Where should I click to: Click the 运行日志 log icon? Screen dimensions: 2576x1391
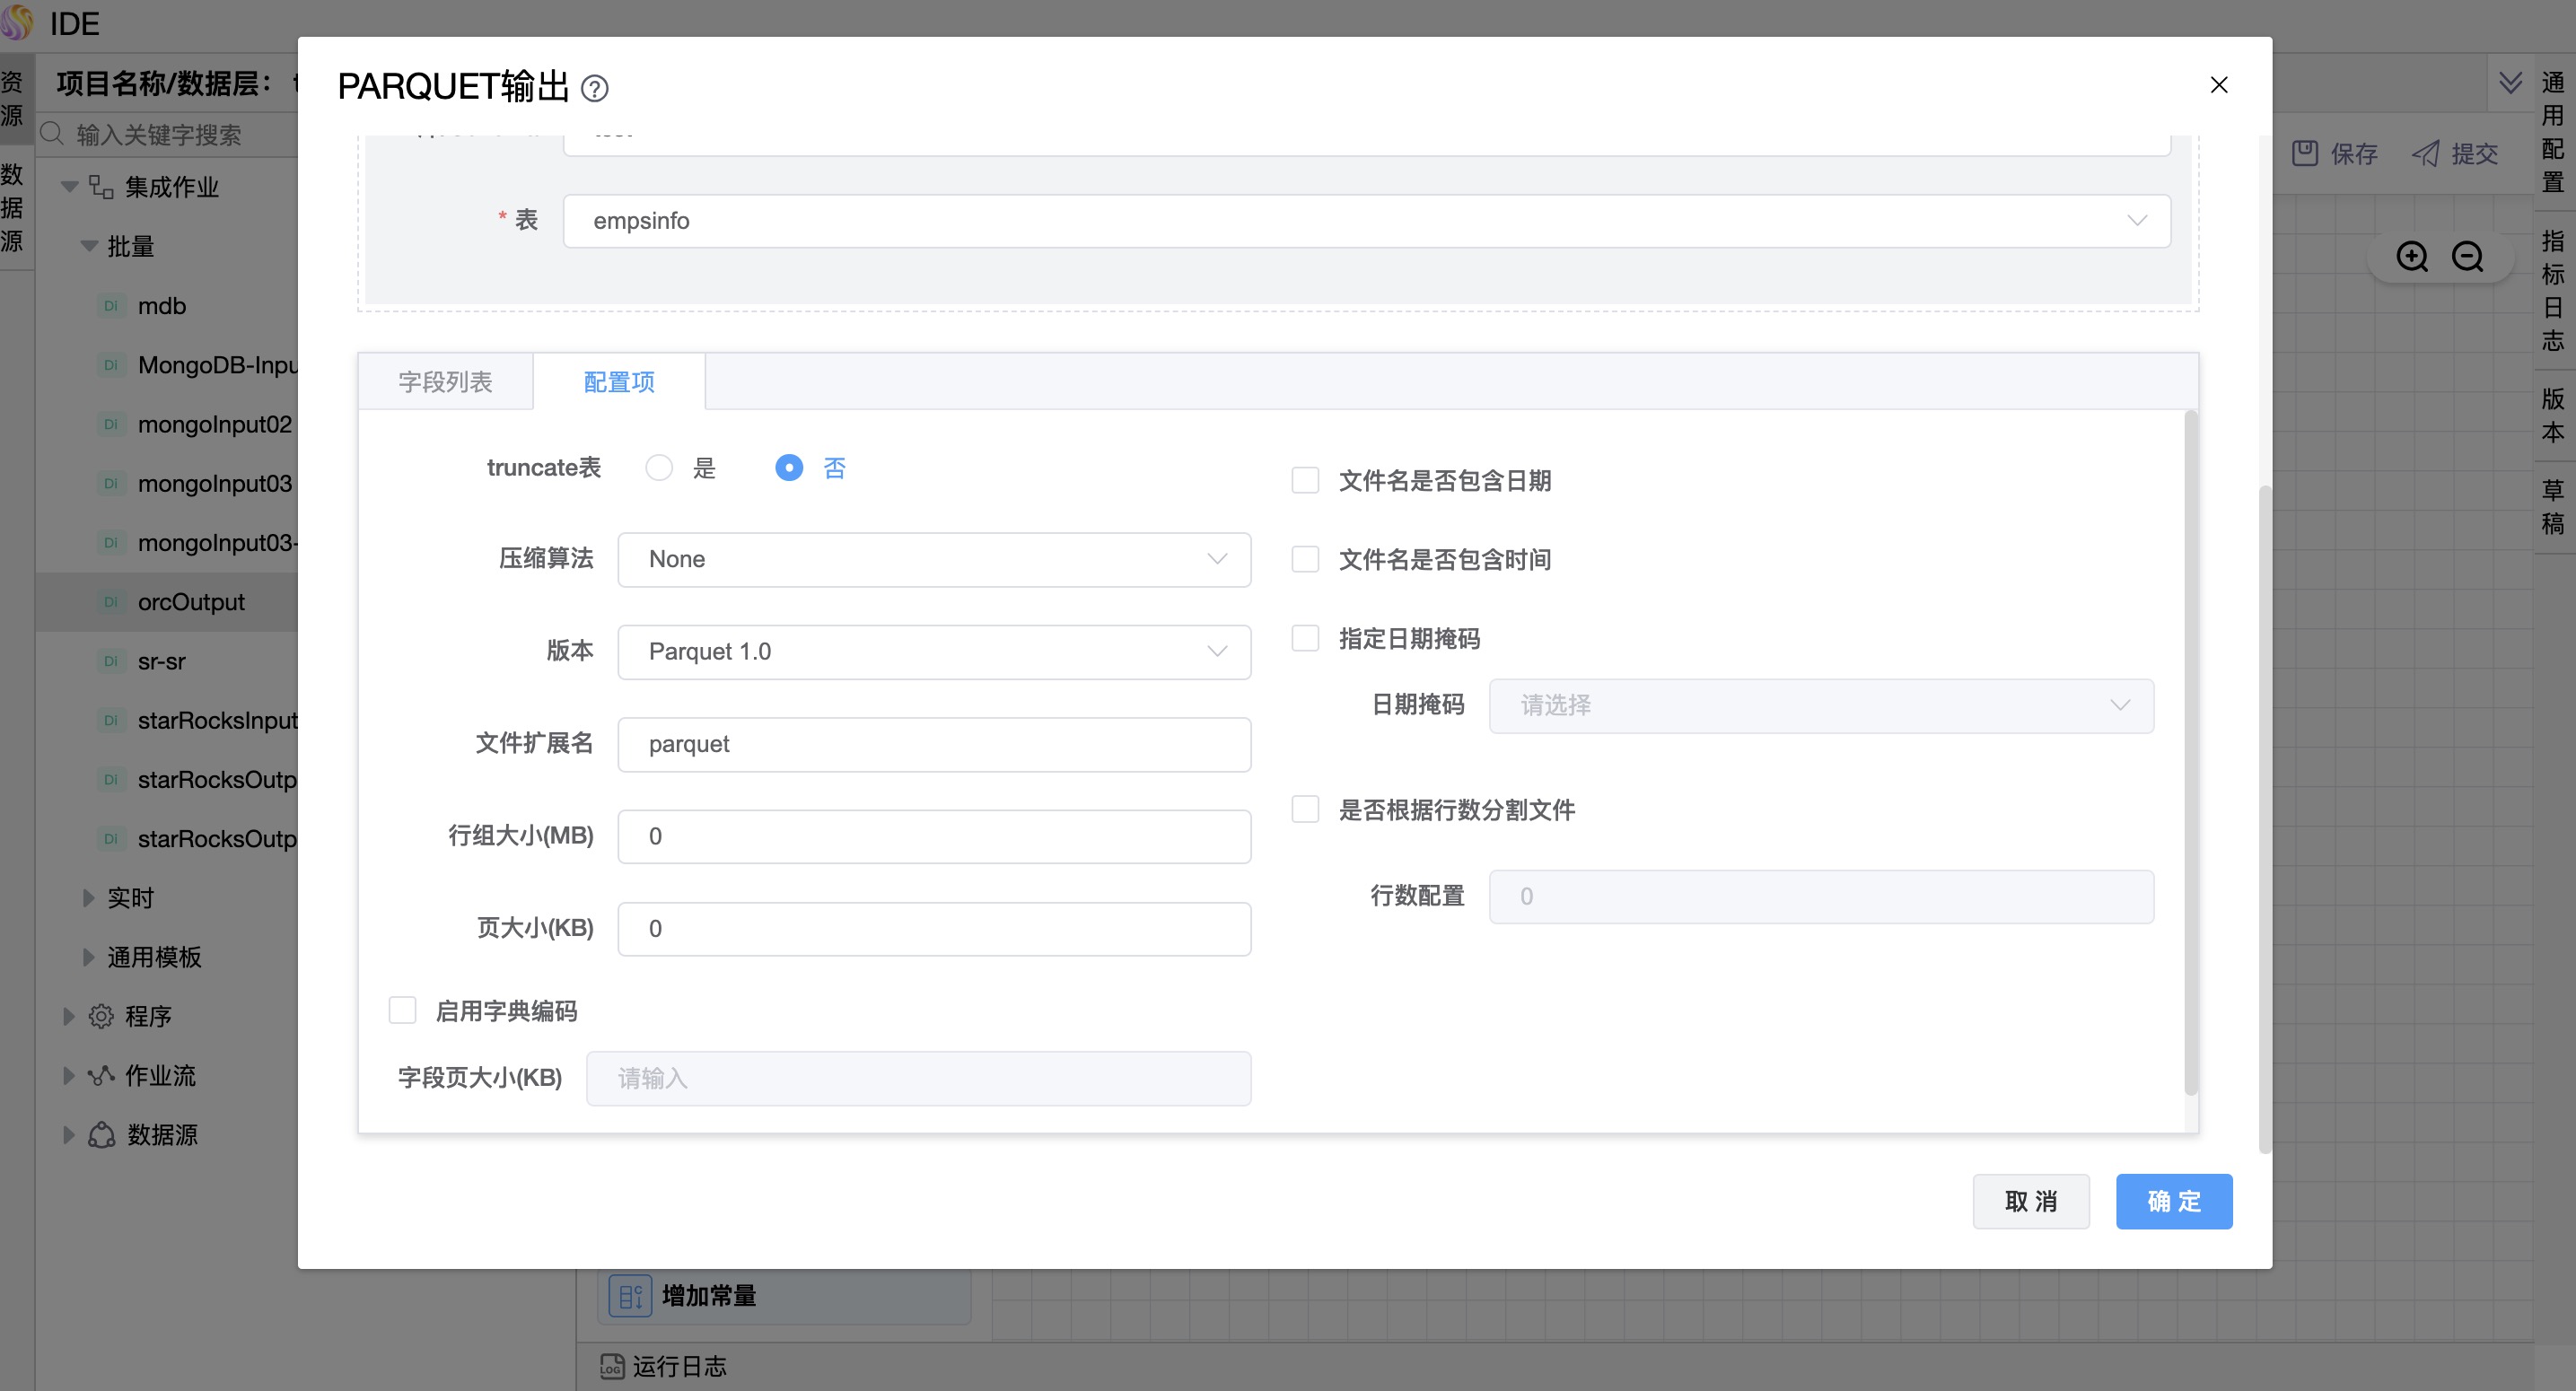pos(611,1366)
